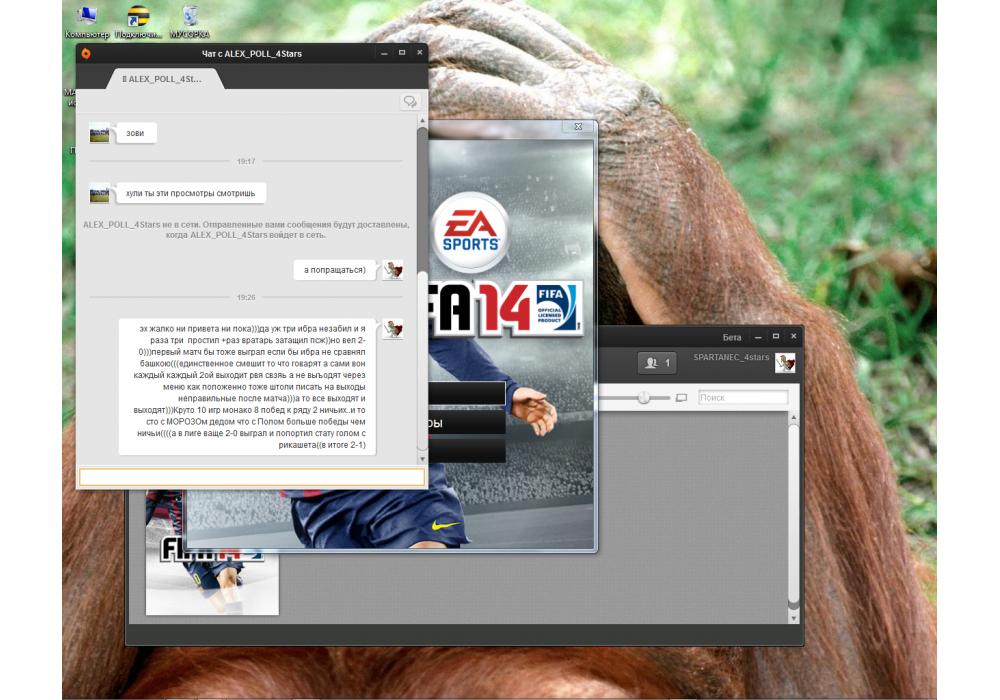Close the FIFA 14 launcher window
1000x700 pixels.
pyautogui.click(x=576, y=127)
